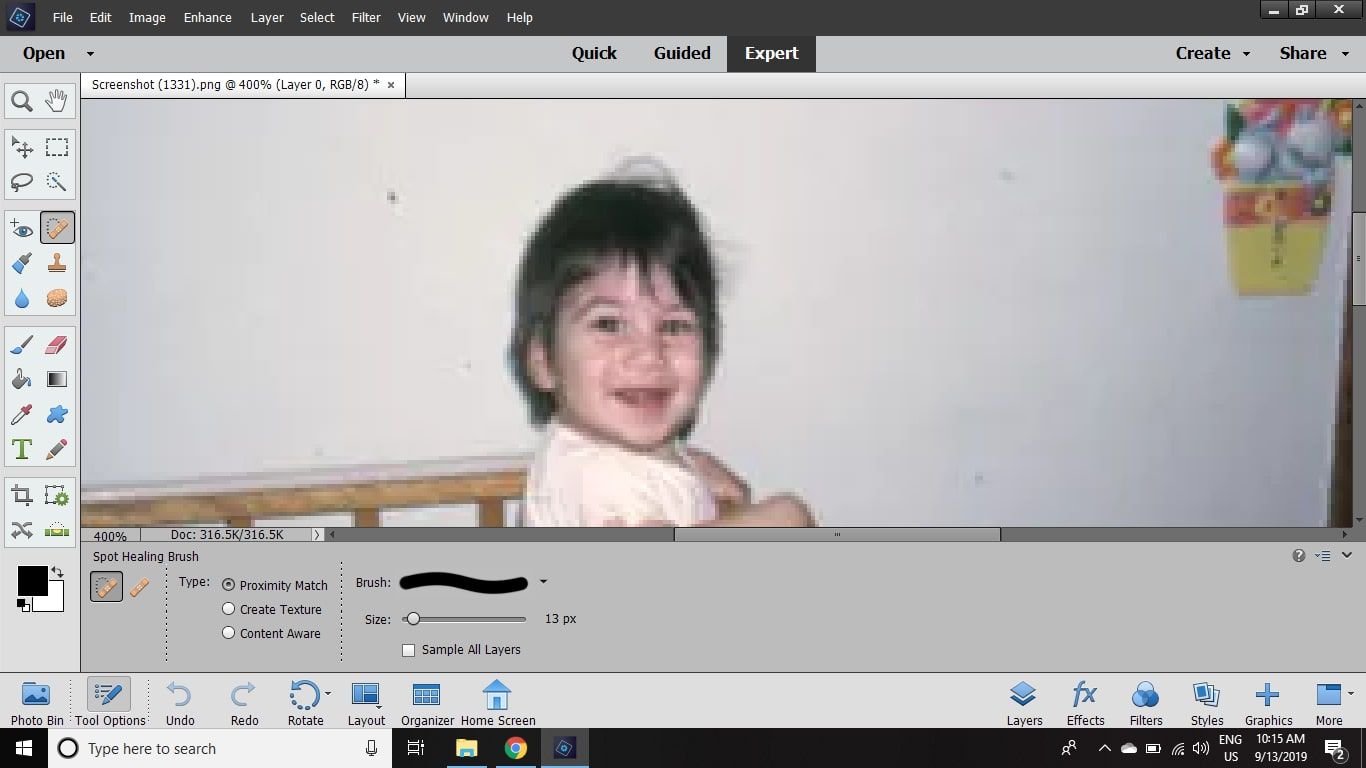Select the Blur tool droplet
Viewport: 1366px width, 768px height.
[x=22, y=298]
